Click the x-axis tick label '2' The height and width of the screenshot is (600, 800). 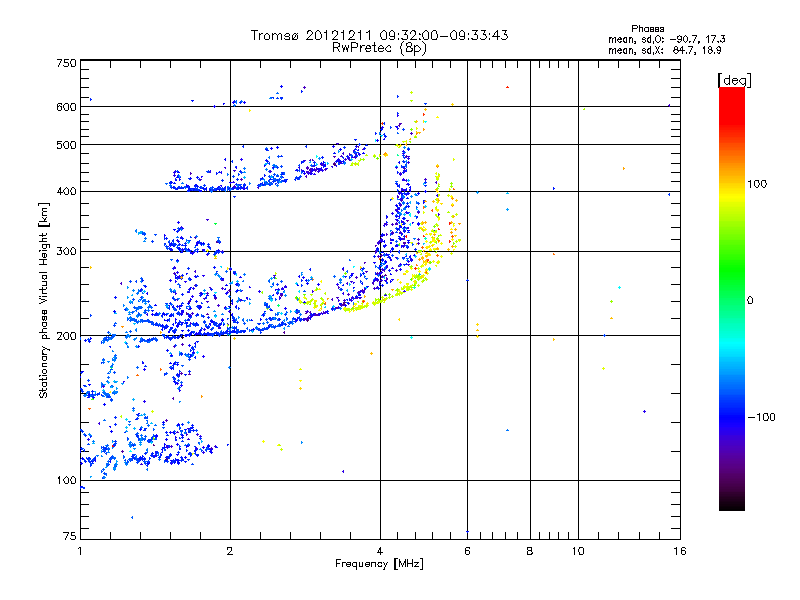tap(230, 551)
